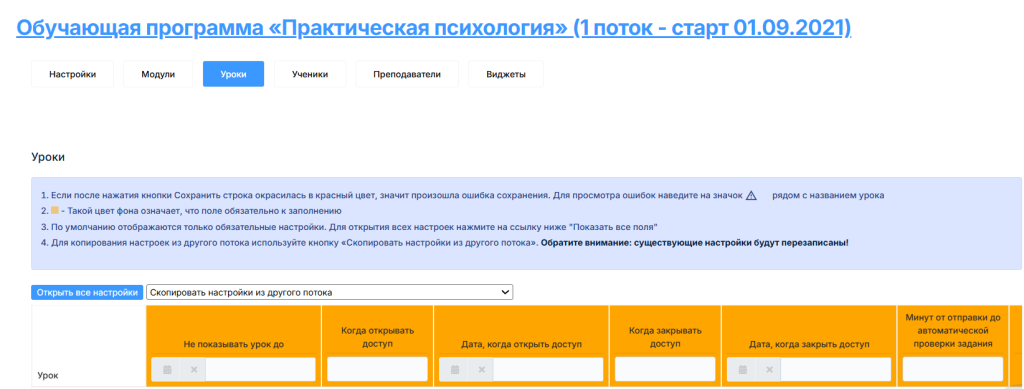Focus the Дата, когда закрыть доступ field

836,369
